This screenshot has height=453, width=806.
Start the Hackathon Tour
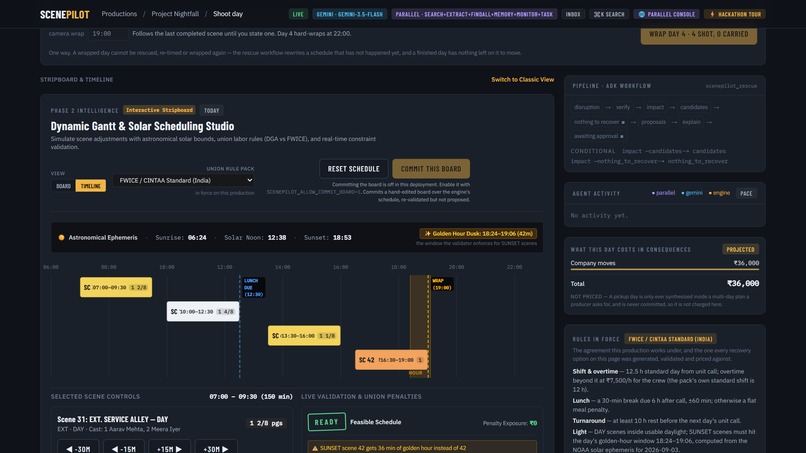(x=735, y=14)
